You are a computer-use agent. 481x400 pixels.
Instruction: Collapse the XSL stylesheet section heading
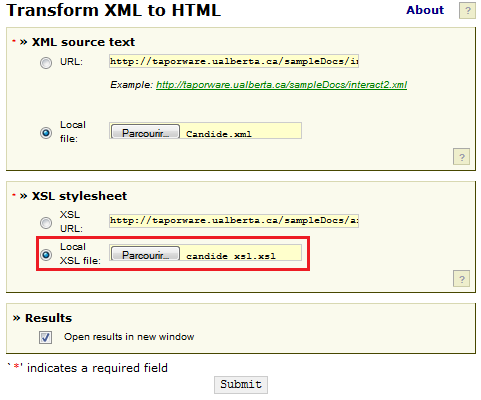[79, 196]
